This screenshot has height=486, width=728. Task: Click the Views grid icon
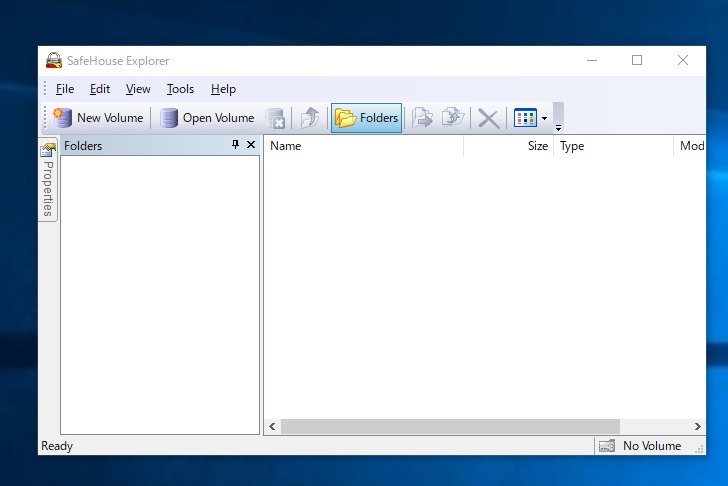coord(525,118)
